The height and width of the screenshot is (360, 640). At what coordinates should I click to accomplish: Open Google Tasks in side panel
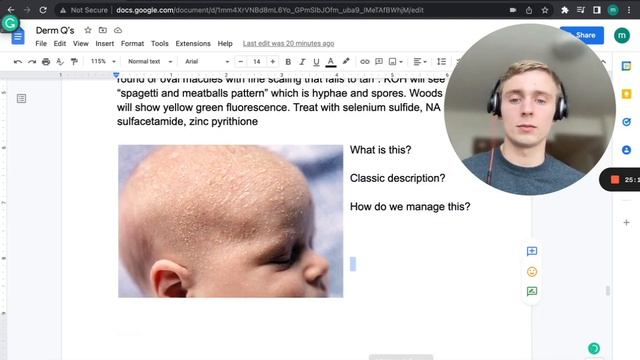[x=627, y=122]
